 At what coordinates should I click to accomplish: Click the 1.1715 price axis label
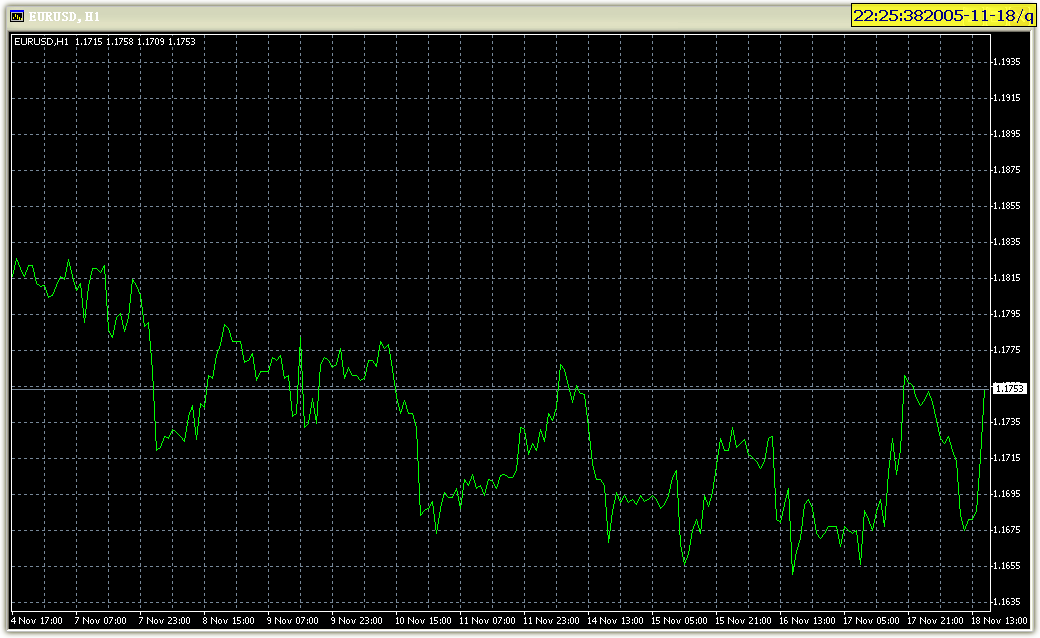(1007, 458)
